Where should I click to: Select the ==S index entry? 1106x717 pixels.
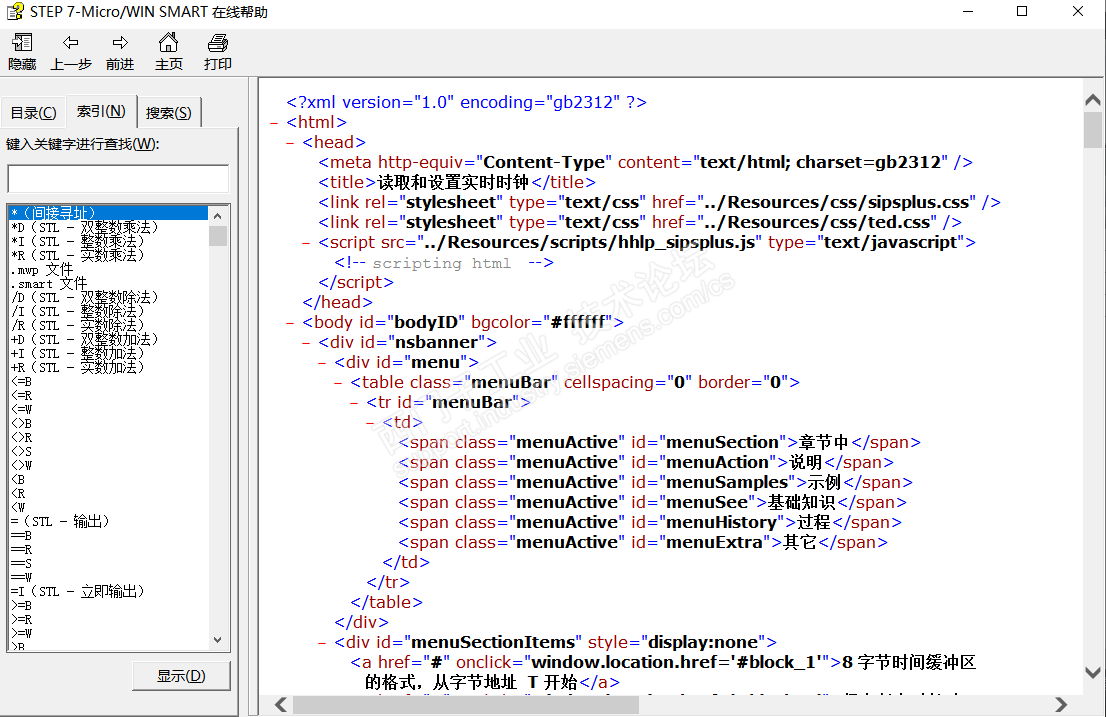pyautogui.click(x=21, y=563)
